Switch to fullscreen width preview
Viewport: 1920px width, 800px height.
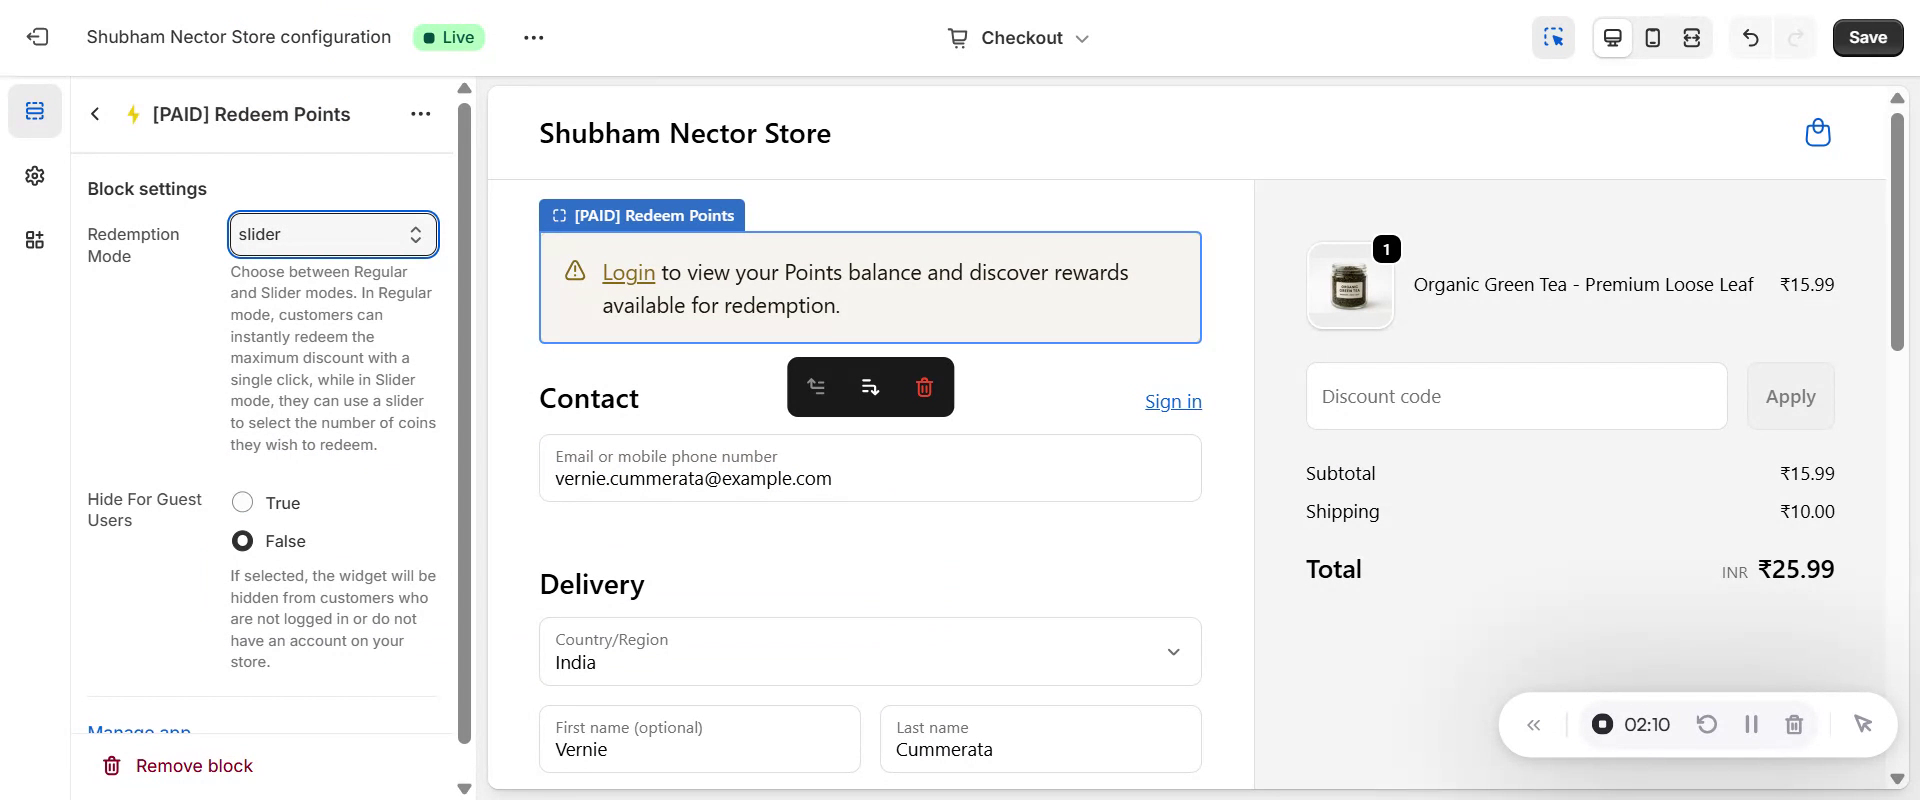[x=1692, y=37]
